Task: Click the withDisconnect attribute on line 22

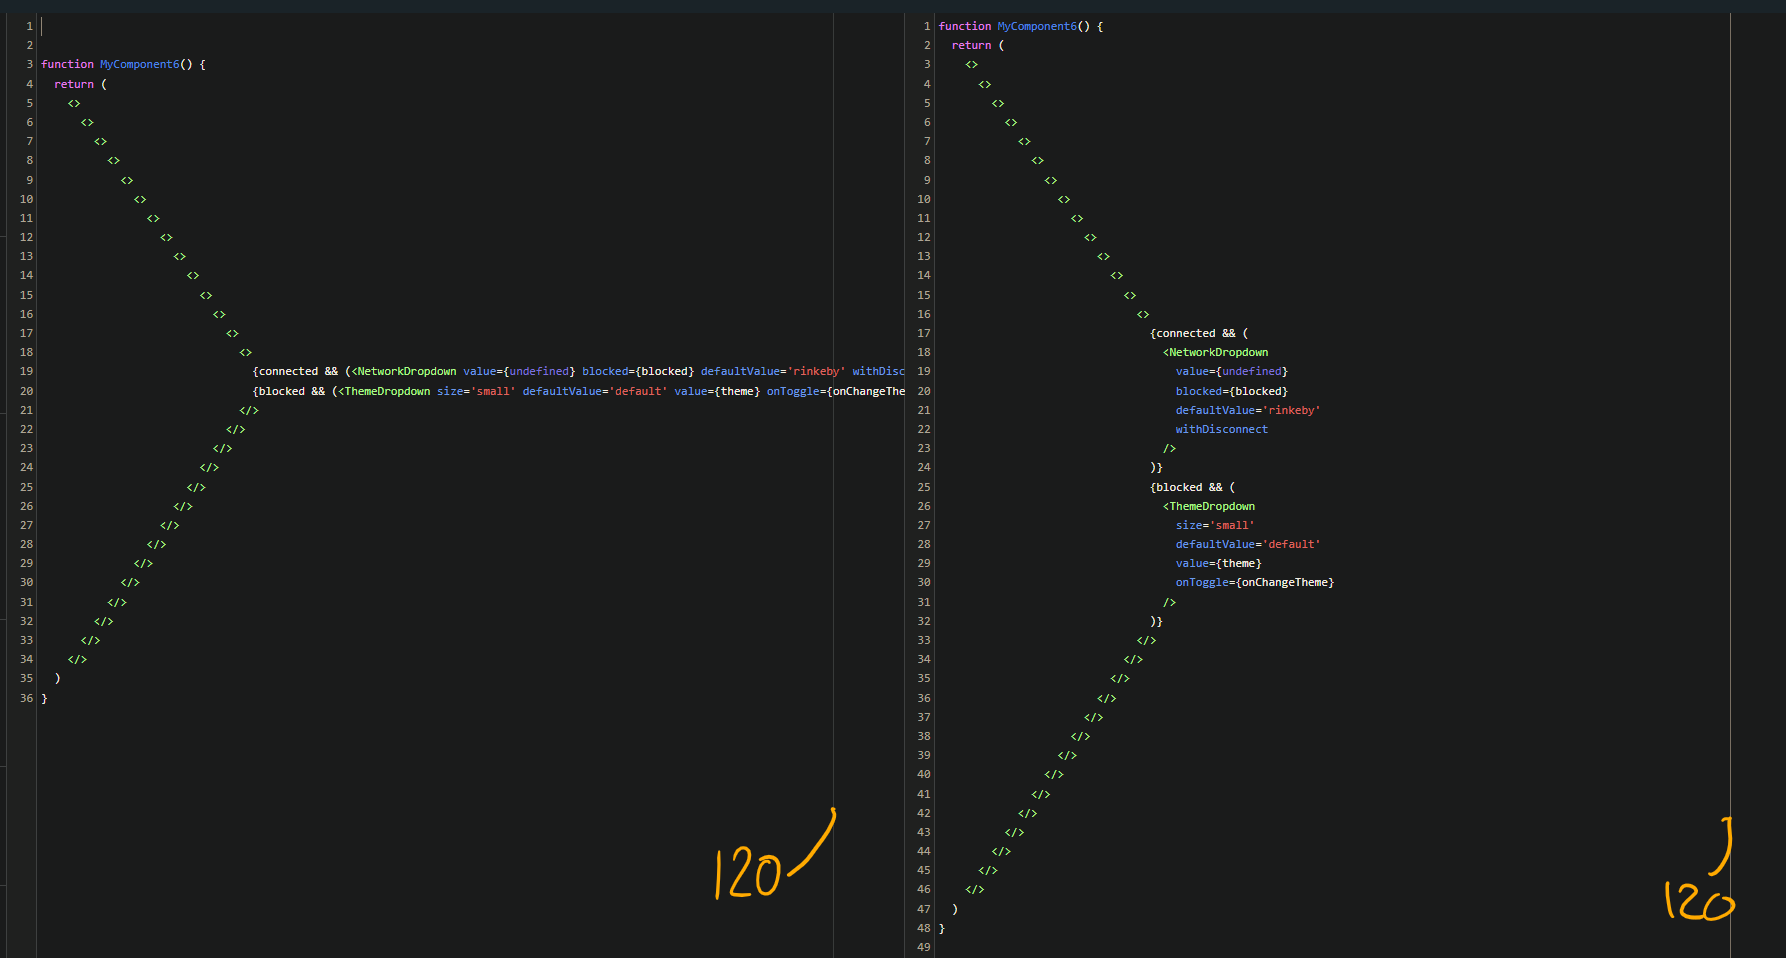Action: pos(1221,429)
